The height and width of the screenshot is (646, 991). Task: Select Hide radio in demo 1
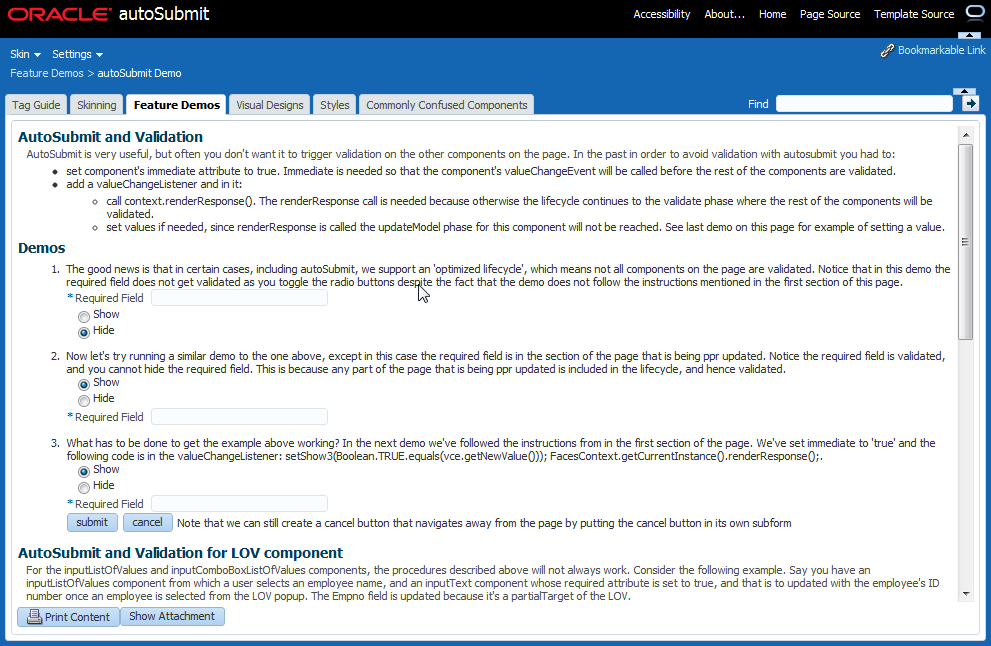point(84,332)
